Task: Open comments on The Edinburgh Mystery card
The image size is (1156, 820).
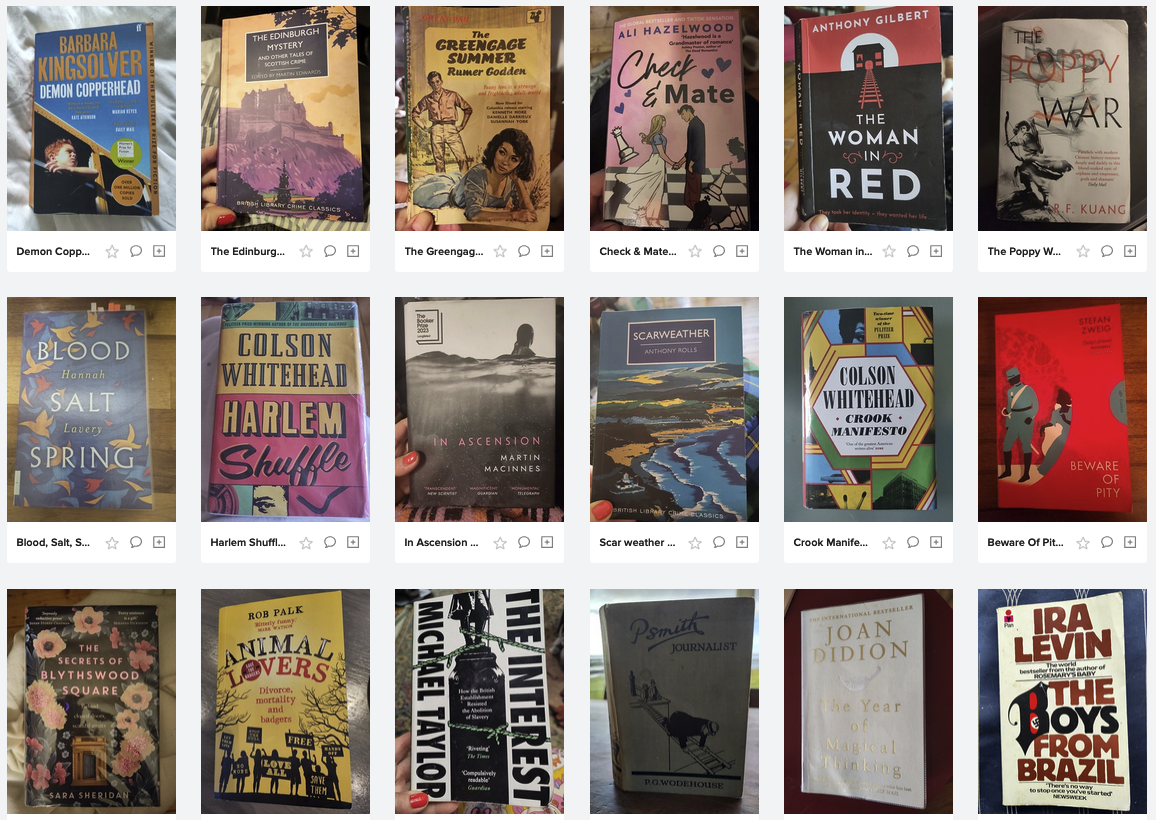Action: [330, 251]
